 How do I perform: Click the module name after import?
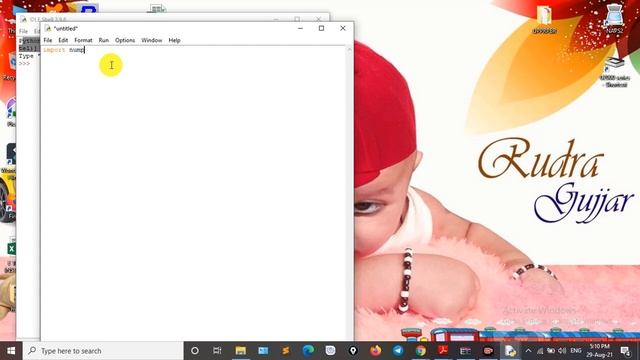76,50
